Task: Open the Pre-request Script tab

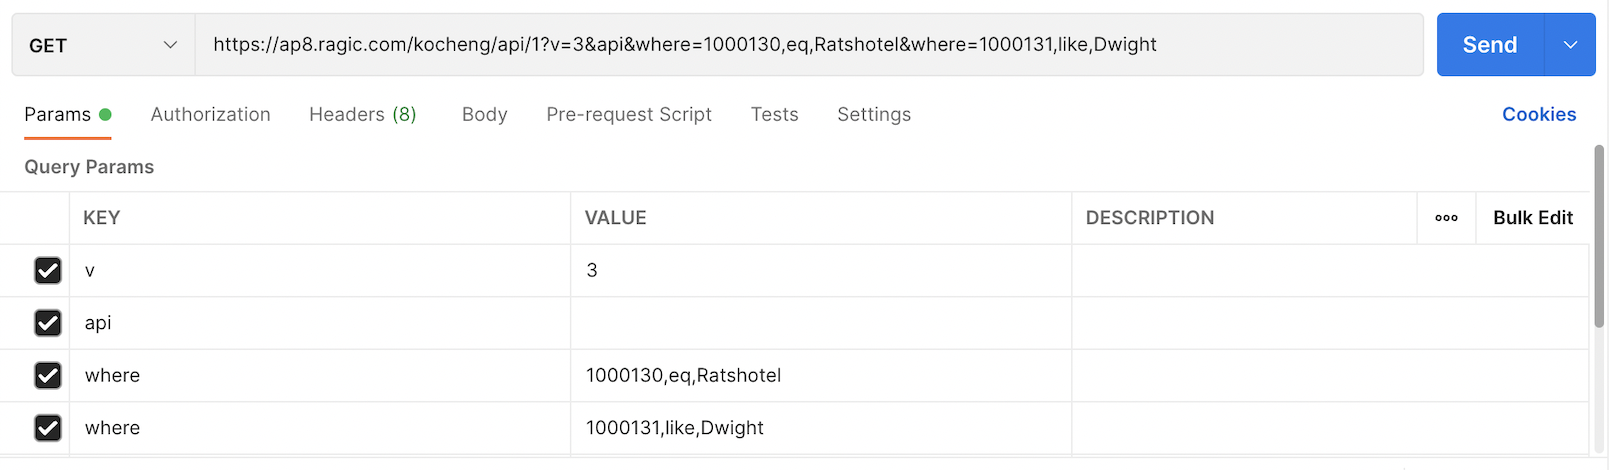Action: [629, 115]
